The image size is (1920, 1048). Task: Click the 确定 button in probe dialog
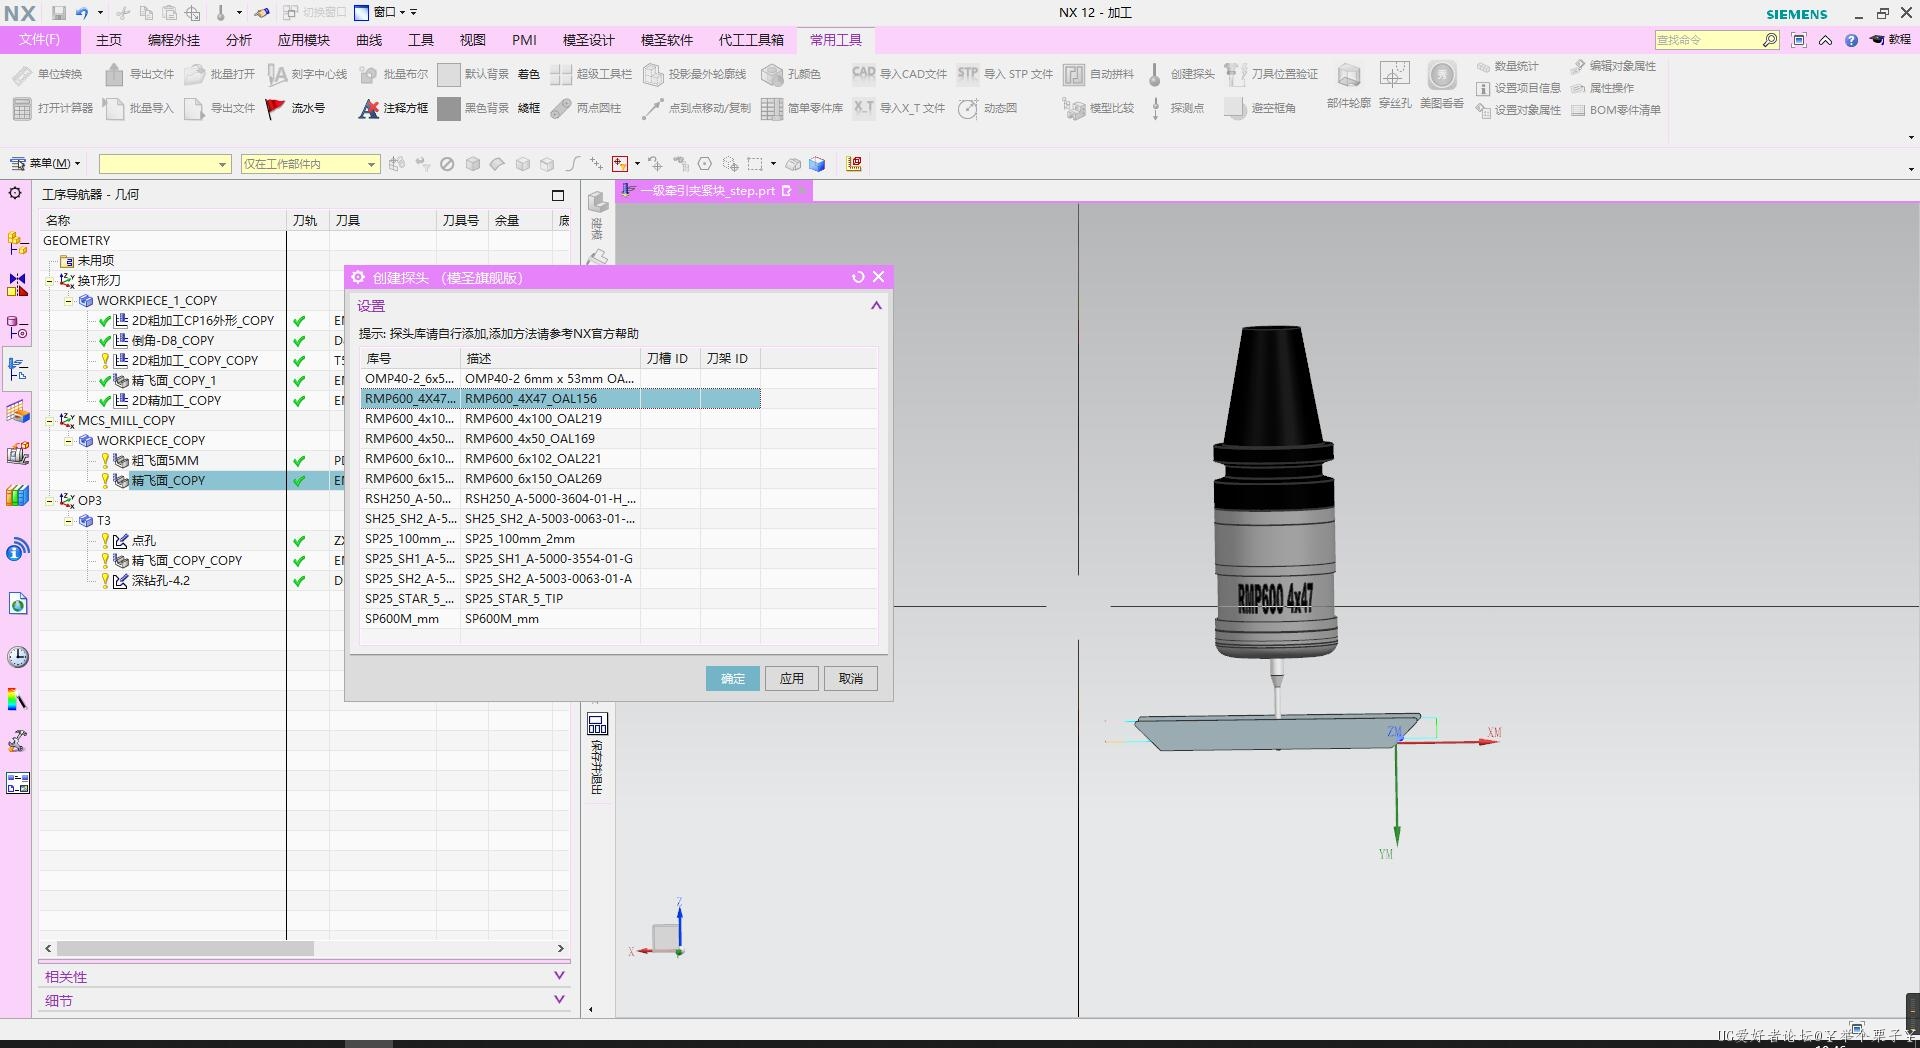click(x=733, y=678)
